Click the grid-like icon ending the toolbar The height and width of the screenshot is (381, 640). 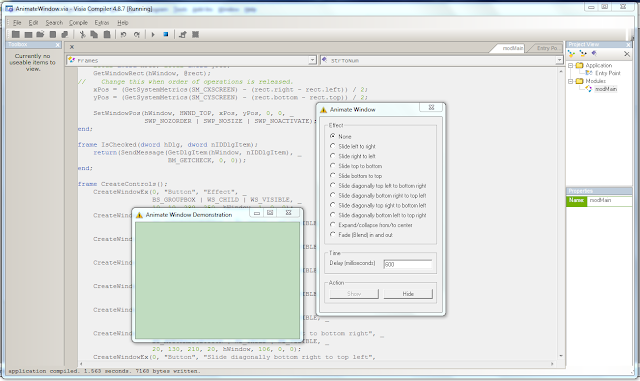196,35
